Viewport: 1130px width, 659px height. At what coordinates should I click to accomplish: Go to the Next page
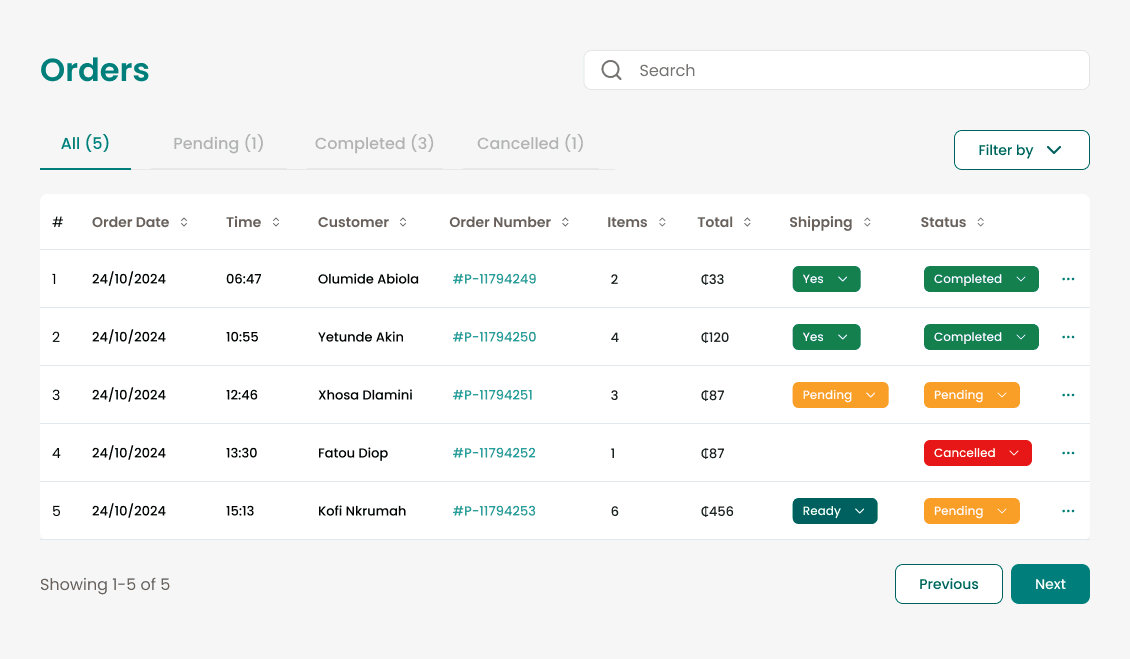coord(1050,584)
